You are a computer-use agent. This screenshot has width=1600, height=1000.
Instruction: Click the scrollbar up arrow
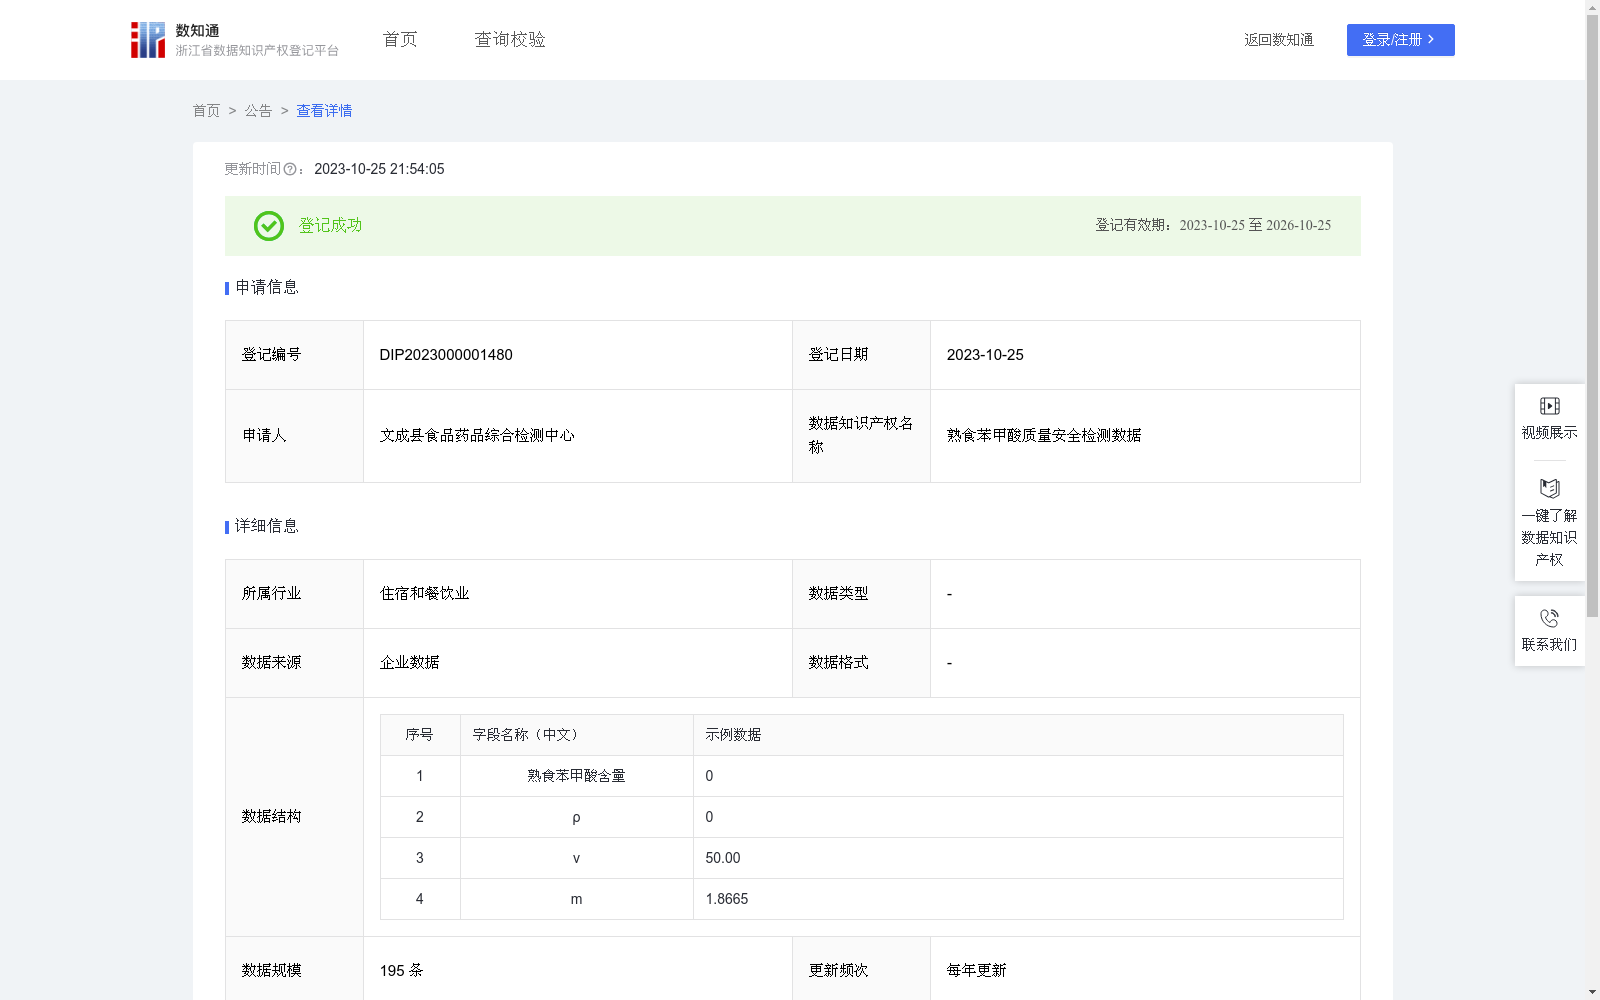1592,7
